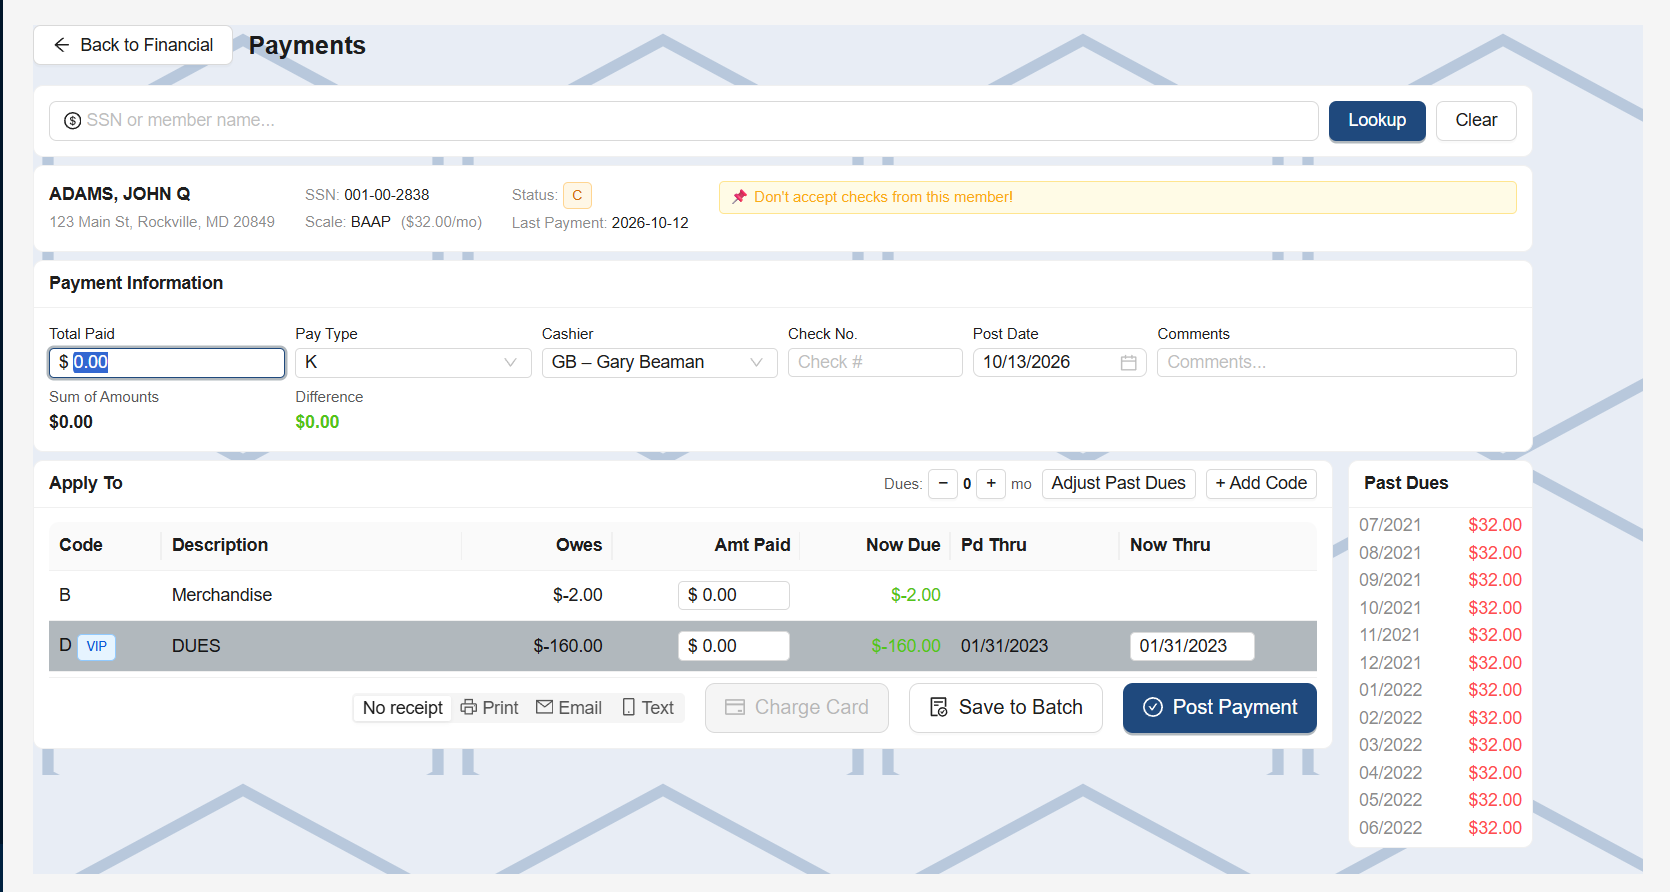Image resolution: width=1670 pixels, height=892 pixels.
Task: Select the No receipt option
Action: tap(403, 708)
